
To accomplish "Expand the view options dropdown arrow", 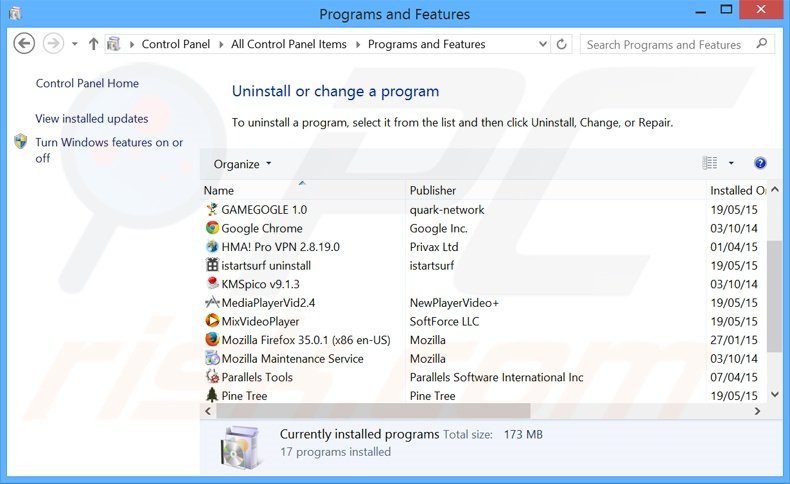I will 731,163.
